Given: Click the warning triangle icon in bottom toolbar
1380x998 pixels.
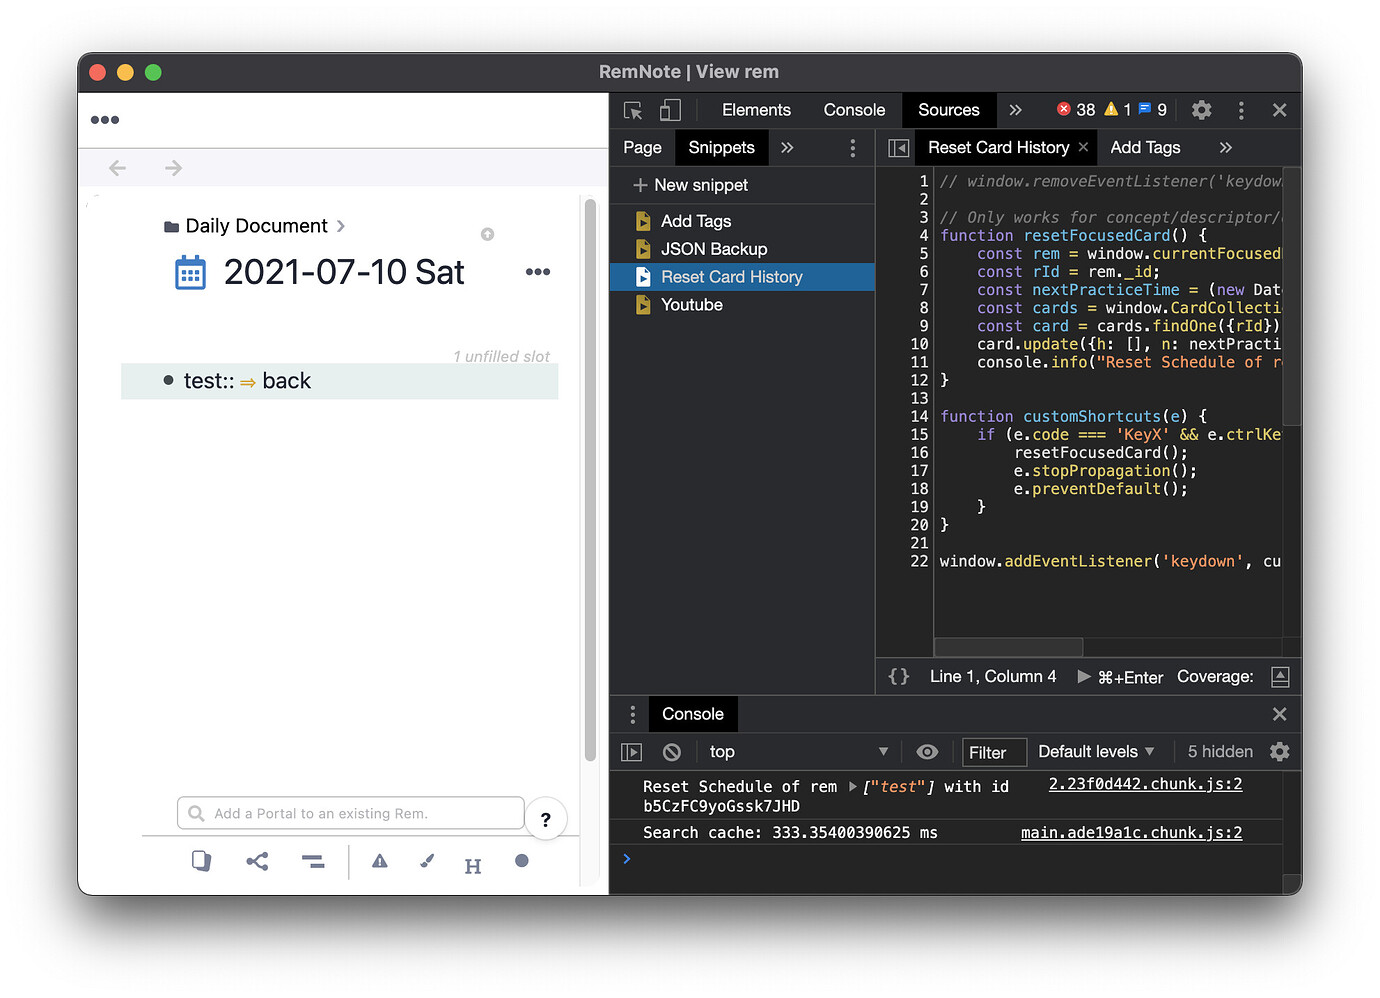Looking at the screenshot, I should (380, 861).
